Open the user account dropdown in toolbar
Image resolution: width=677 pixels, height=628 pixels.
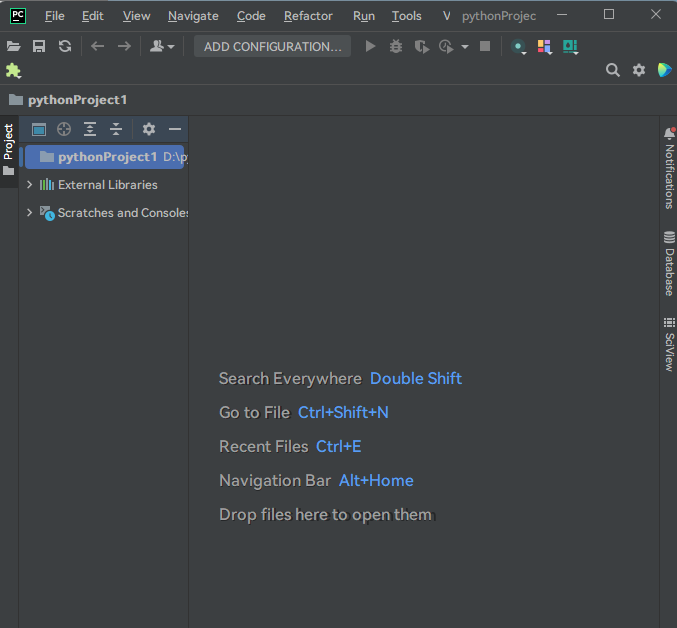[x=162, y=46]
